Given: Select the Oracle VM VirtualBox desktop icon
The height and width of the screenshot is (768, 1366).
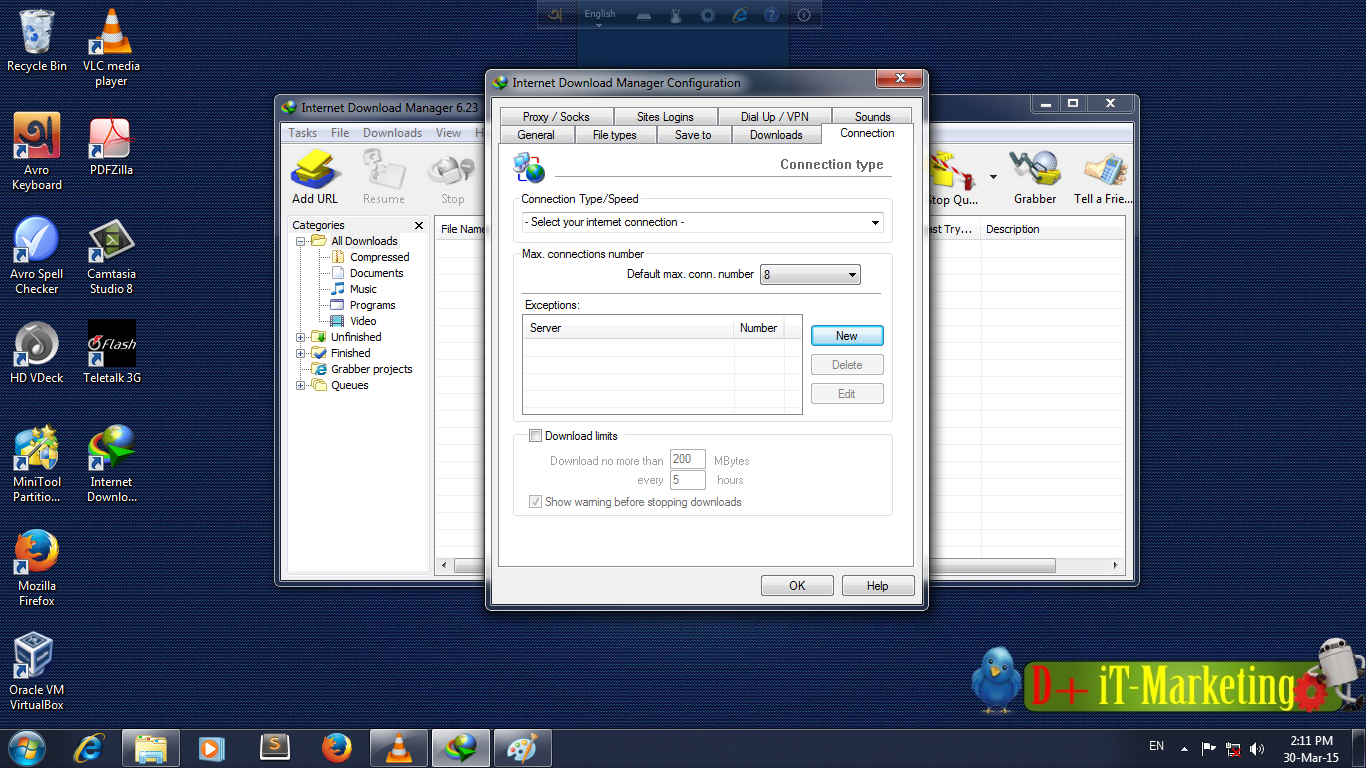Looking at the screenshot, I should pyautogui.click(x=37, y=672).
